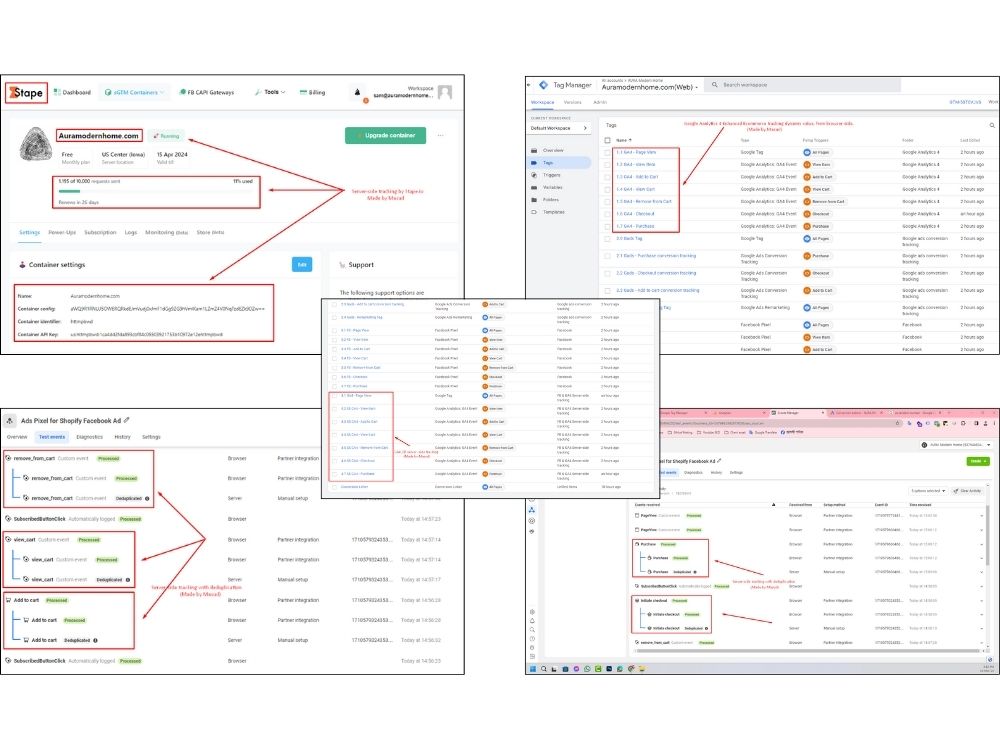
Task: Check the box for 1.7 GA4 - Purchase
Action: click(607, 226)
